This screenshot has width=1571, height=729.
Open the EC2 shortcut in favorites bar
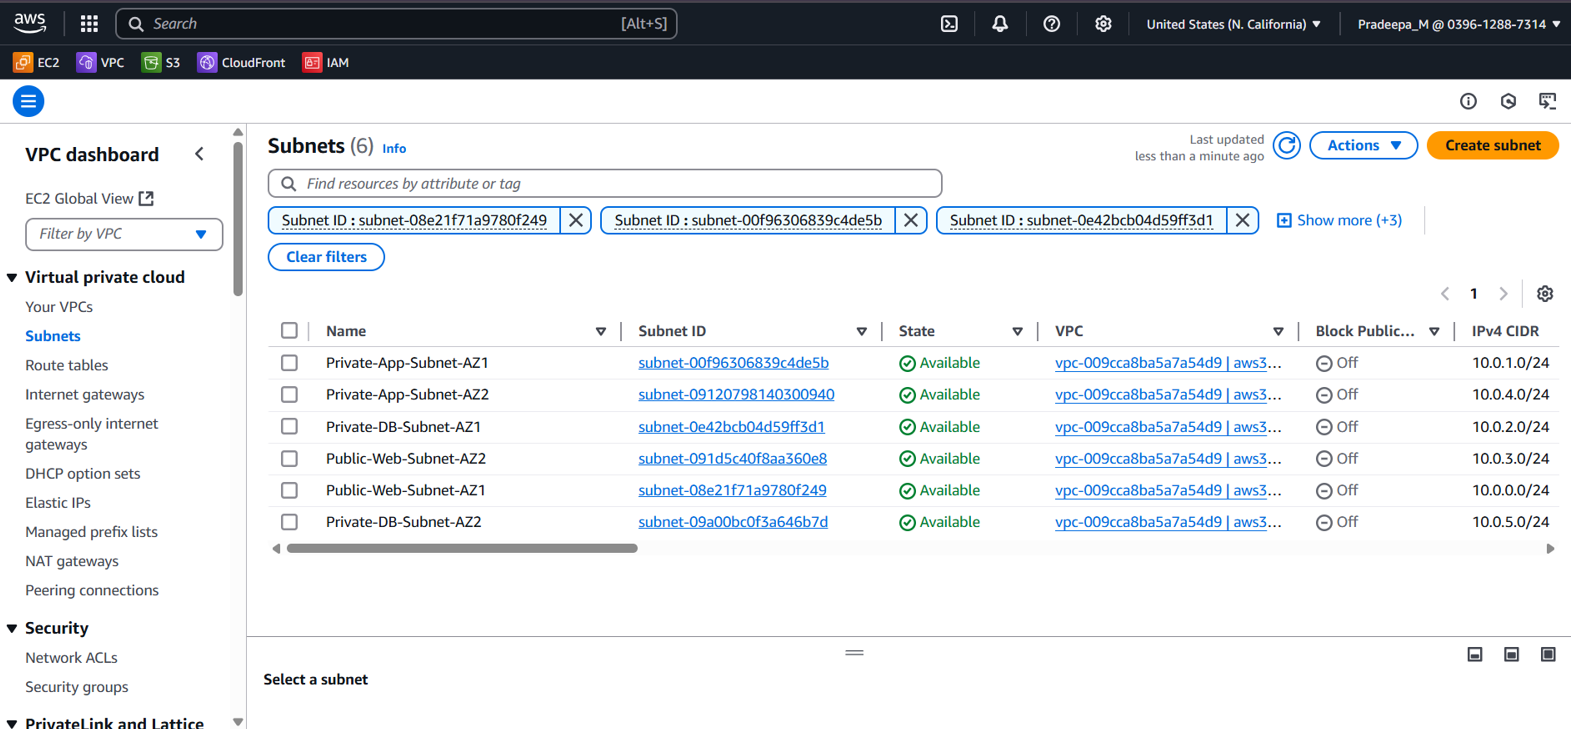pos(36,62)
